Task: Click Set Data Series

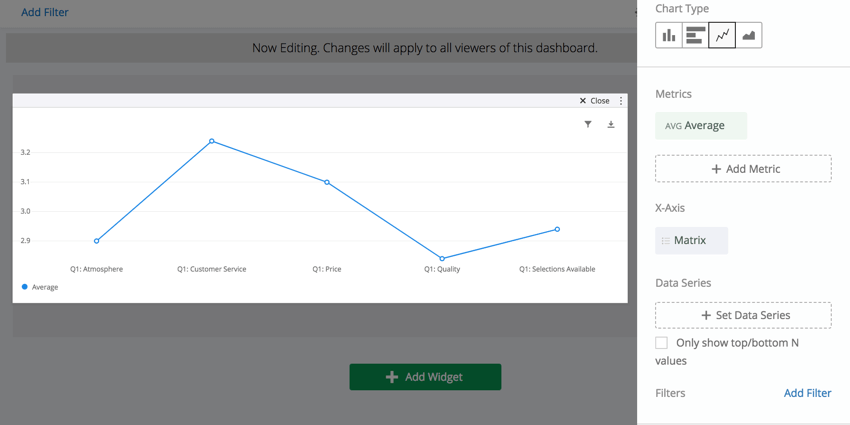Action: pos(743,315)
